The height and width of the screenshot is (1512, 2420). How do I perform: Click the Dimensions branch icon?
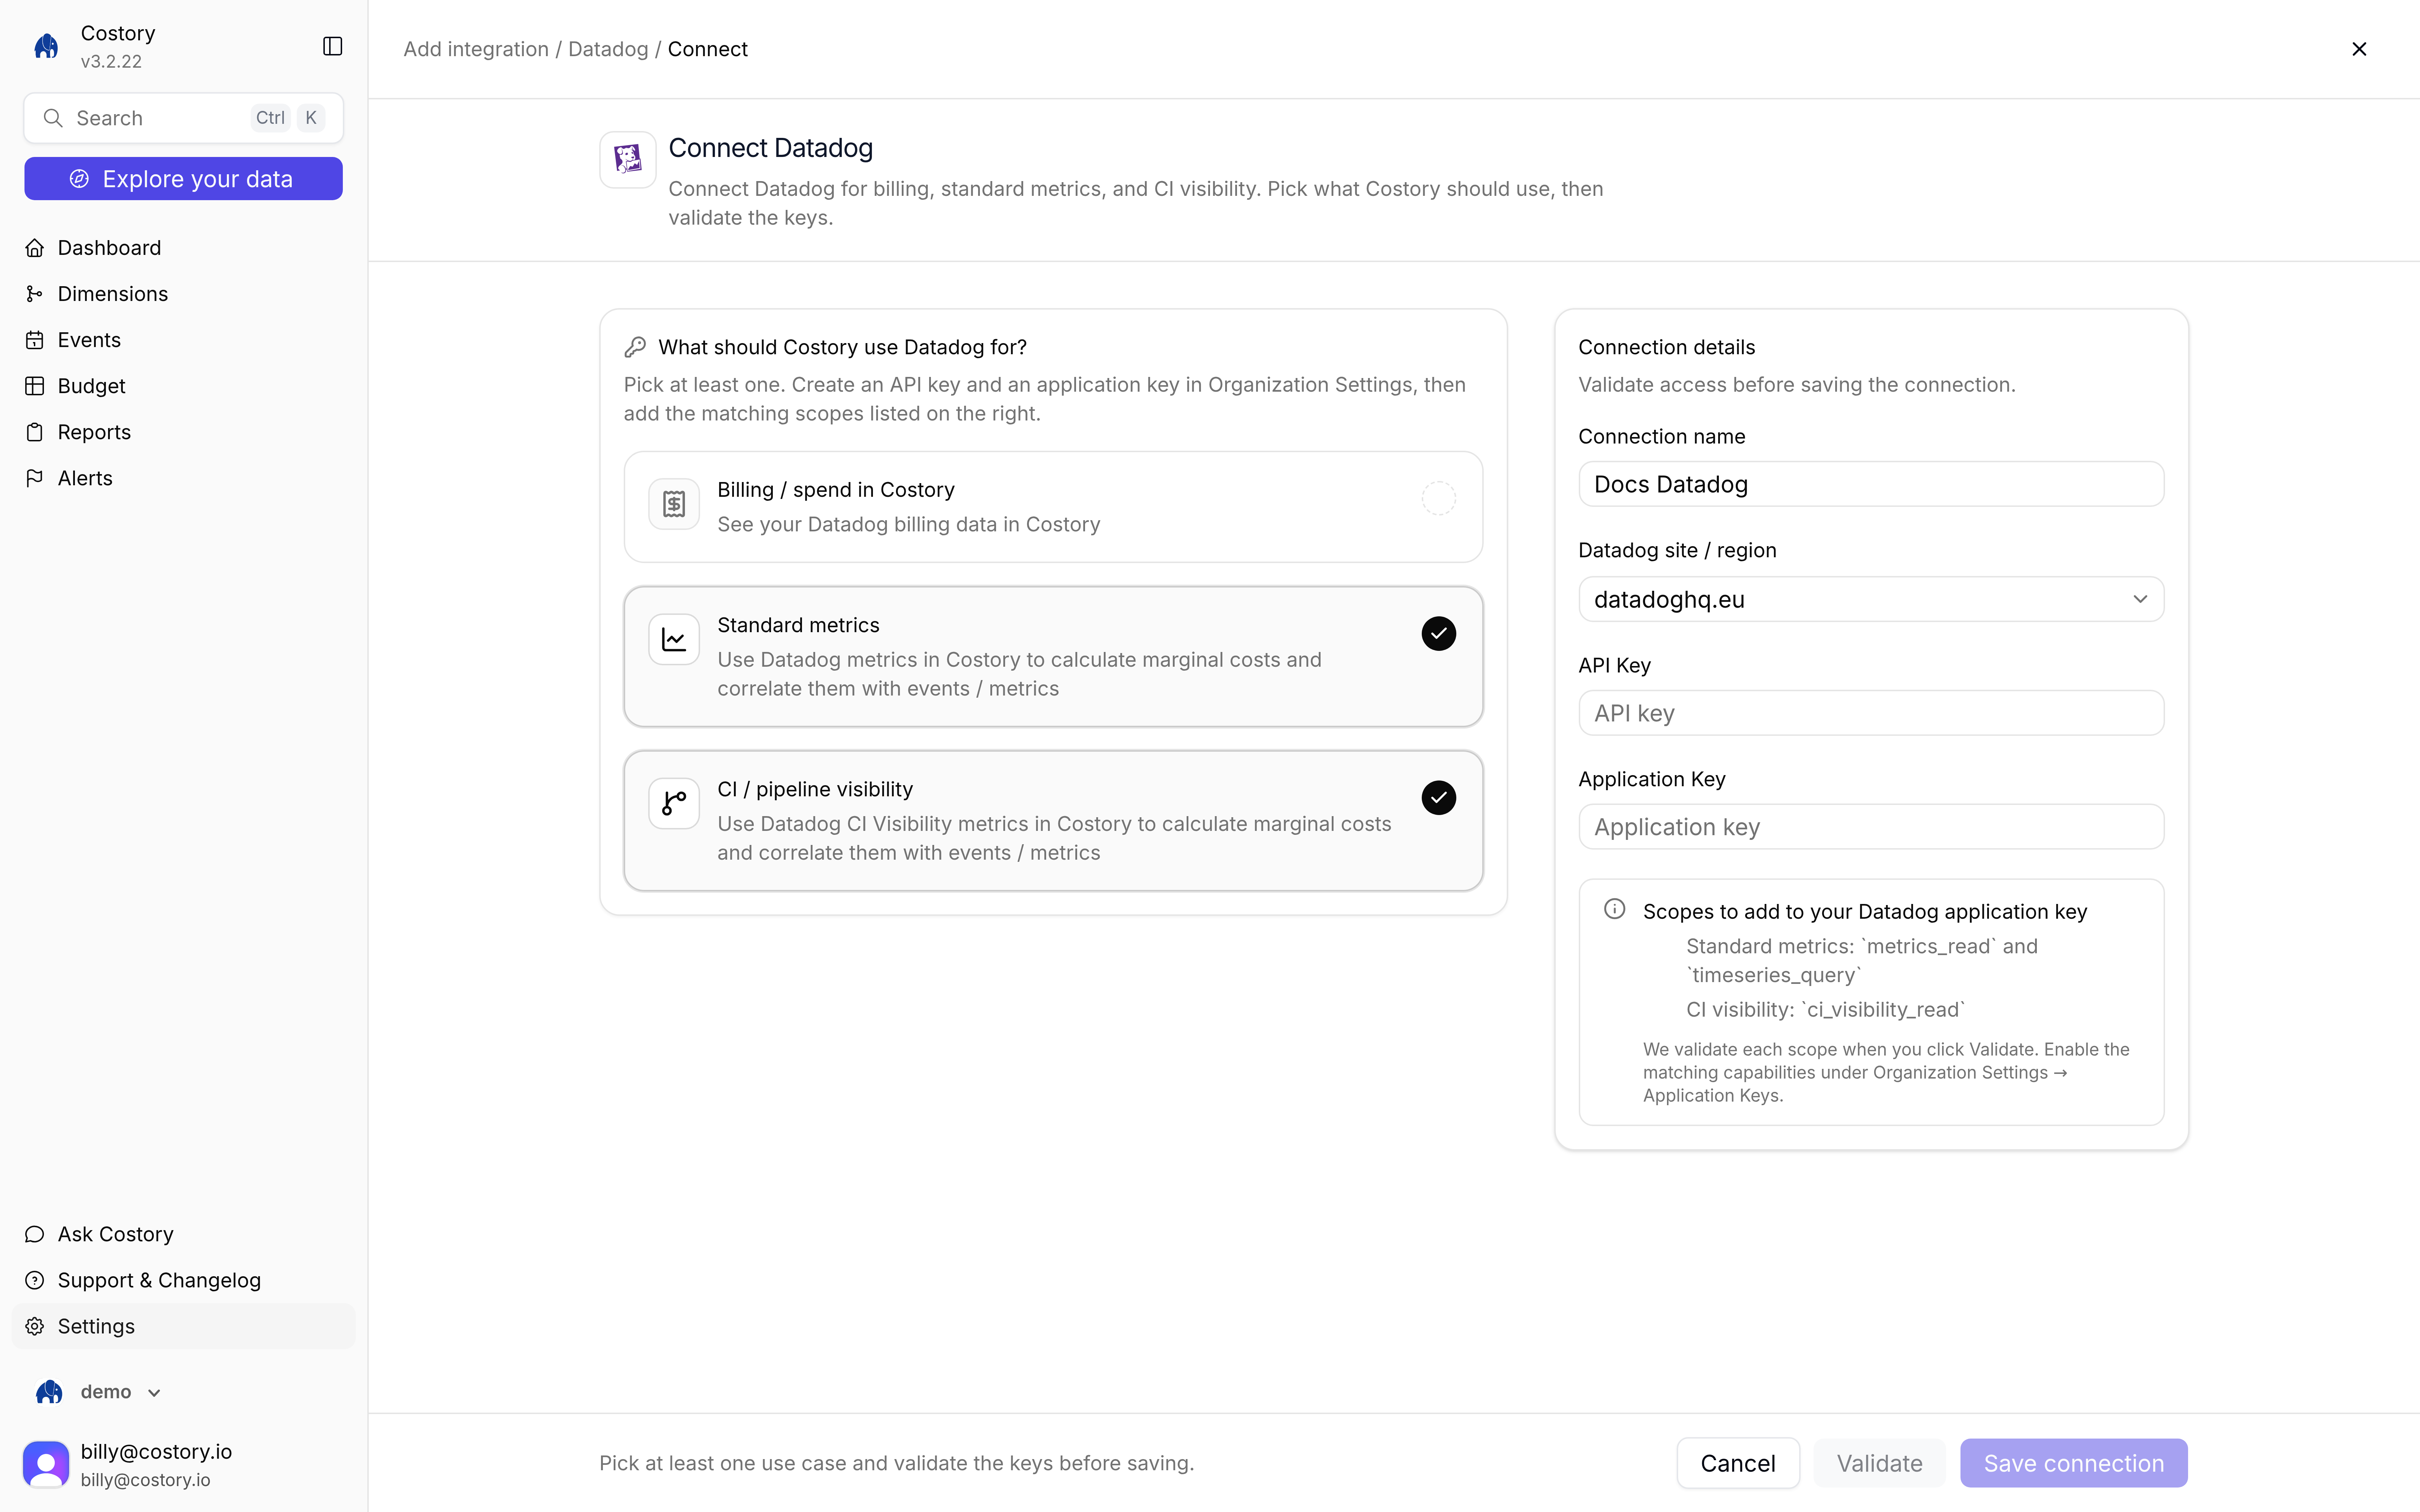point(35,294)
